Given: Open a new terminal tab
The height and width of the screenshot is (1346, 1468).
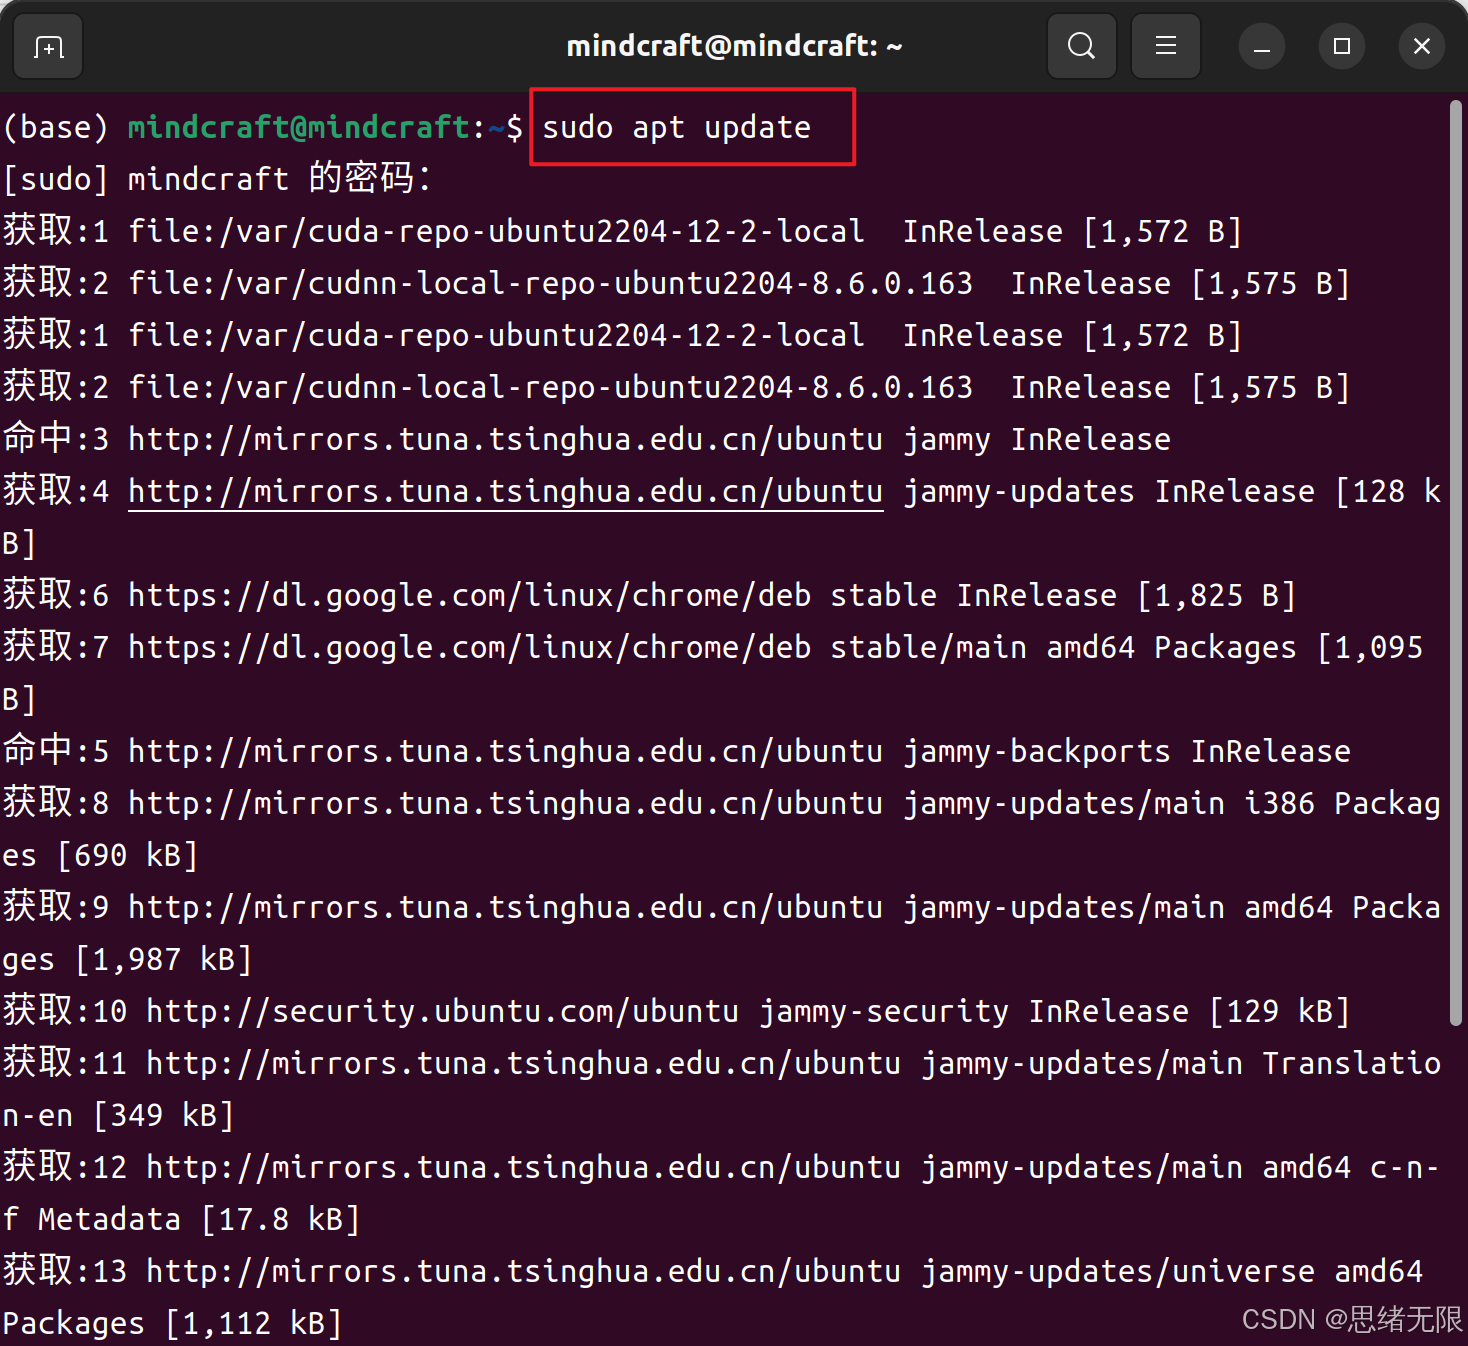Looking at the screenshot, I should pos(48,46).
